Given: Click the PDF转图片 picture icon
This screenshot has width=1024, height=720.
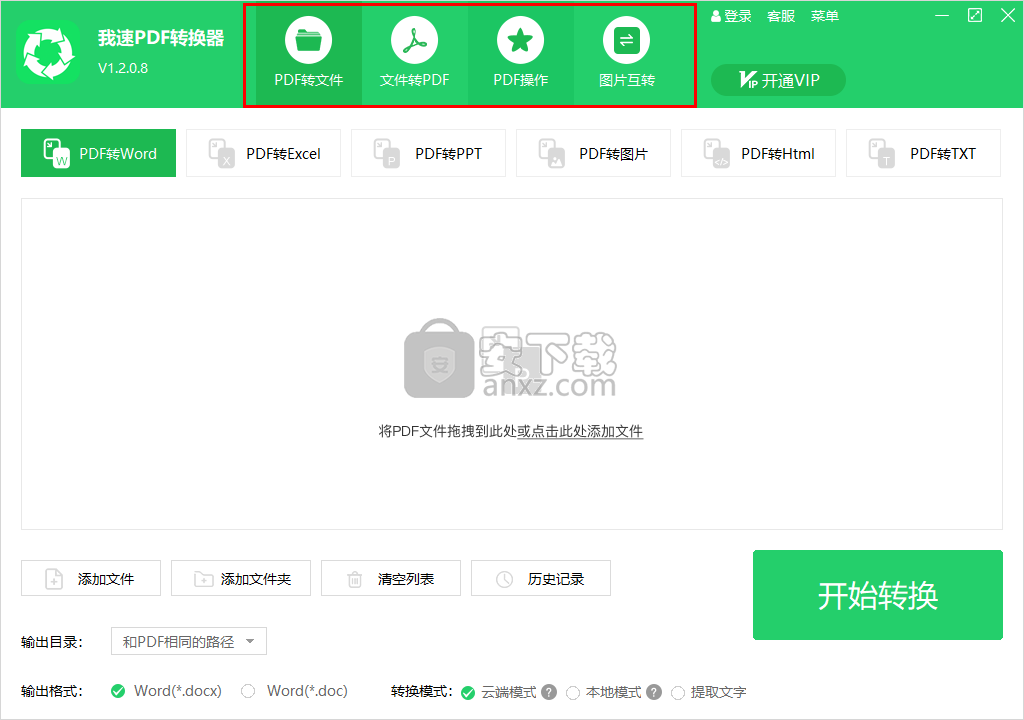Looking at the screenshot, I should pyautogui.click(x=551, y=153).
